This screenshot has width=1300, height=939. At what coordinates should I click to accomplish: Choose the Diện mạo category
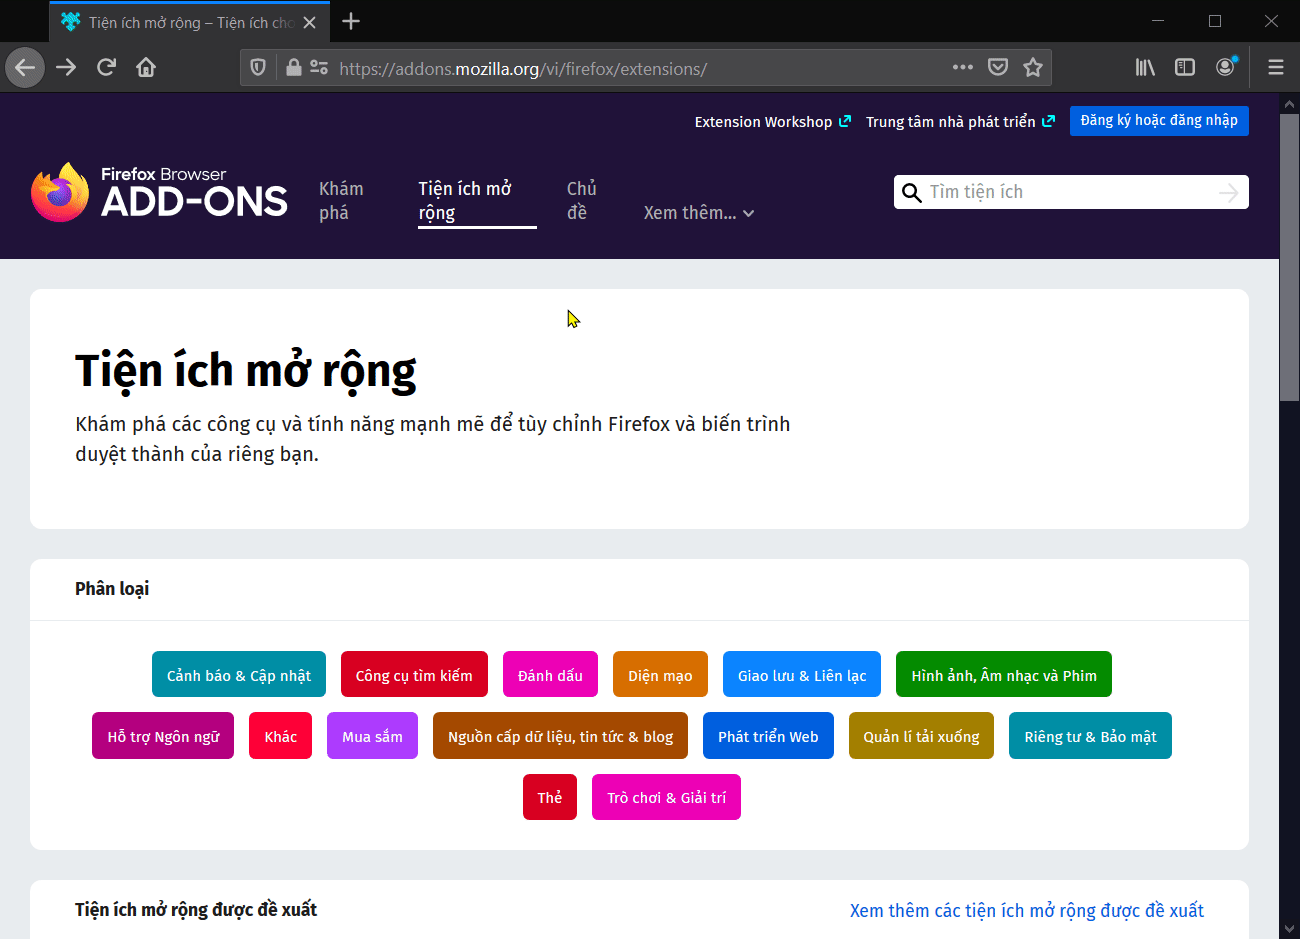[660, 675]
